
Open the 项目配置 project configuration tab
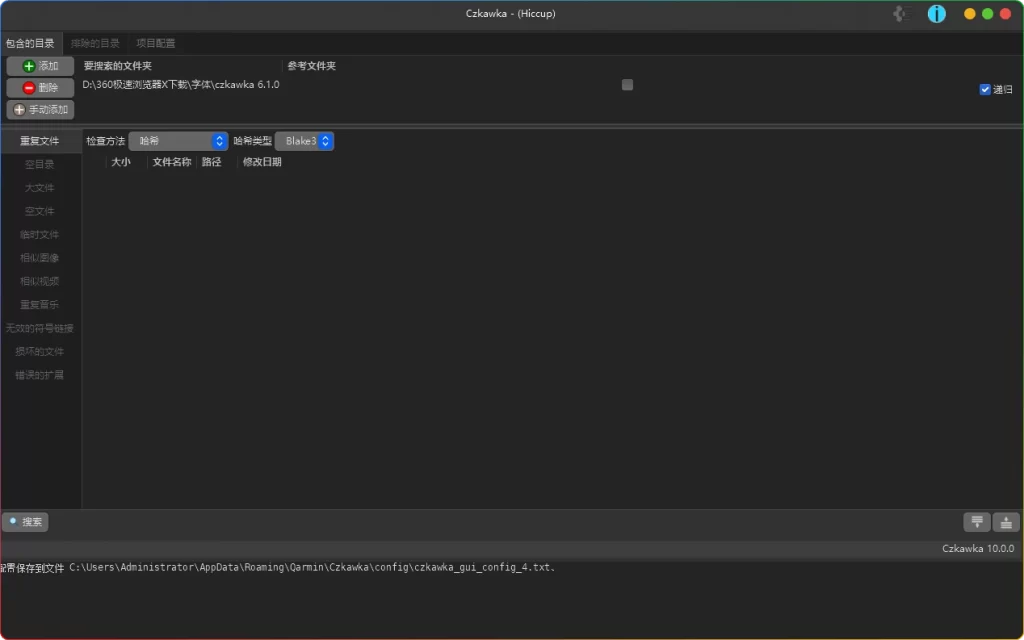pyautogui.click(x=155, y=42)
